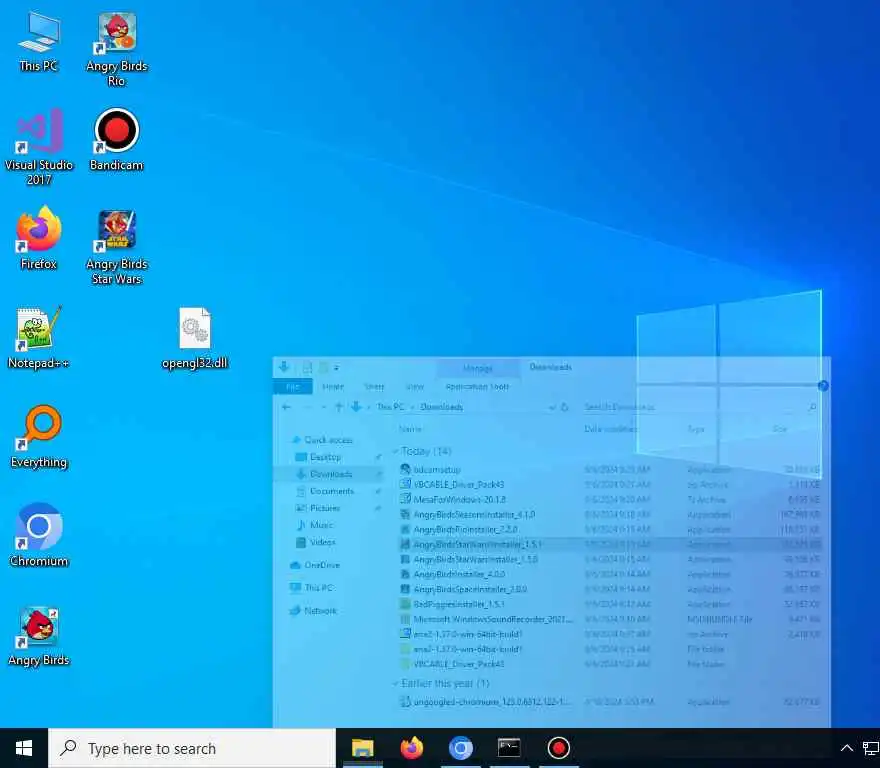The height and width of the screenshot is (768, 880).
Task: Select the Chromium desktop shortcut
Action: coord(39,536)
